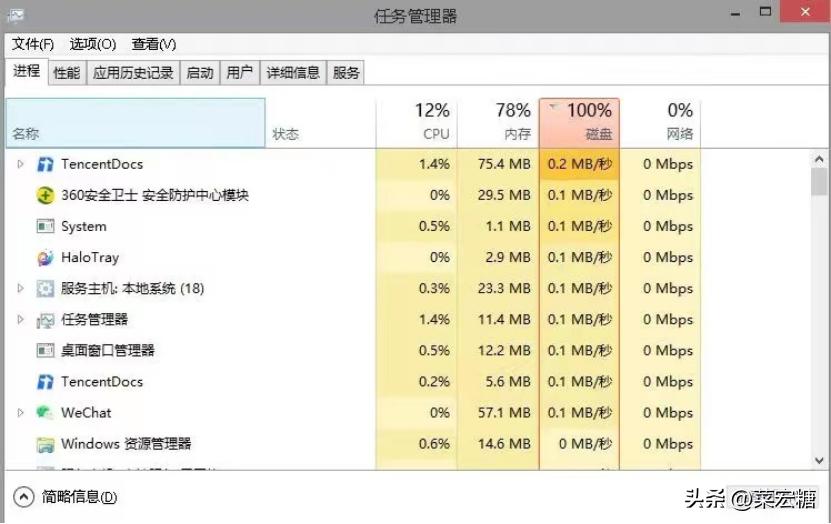Click the process list scrollbar up arrow

coord(819,158)
